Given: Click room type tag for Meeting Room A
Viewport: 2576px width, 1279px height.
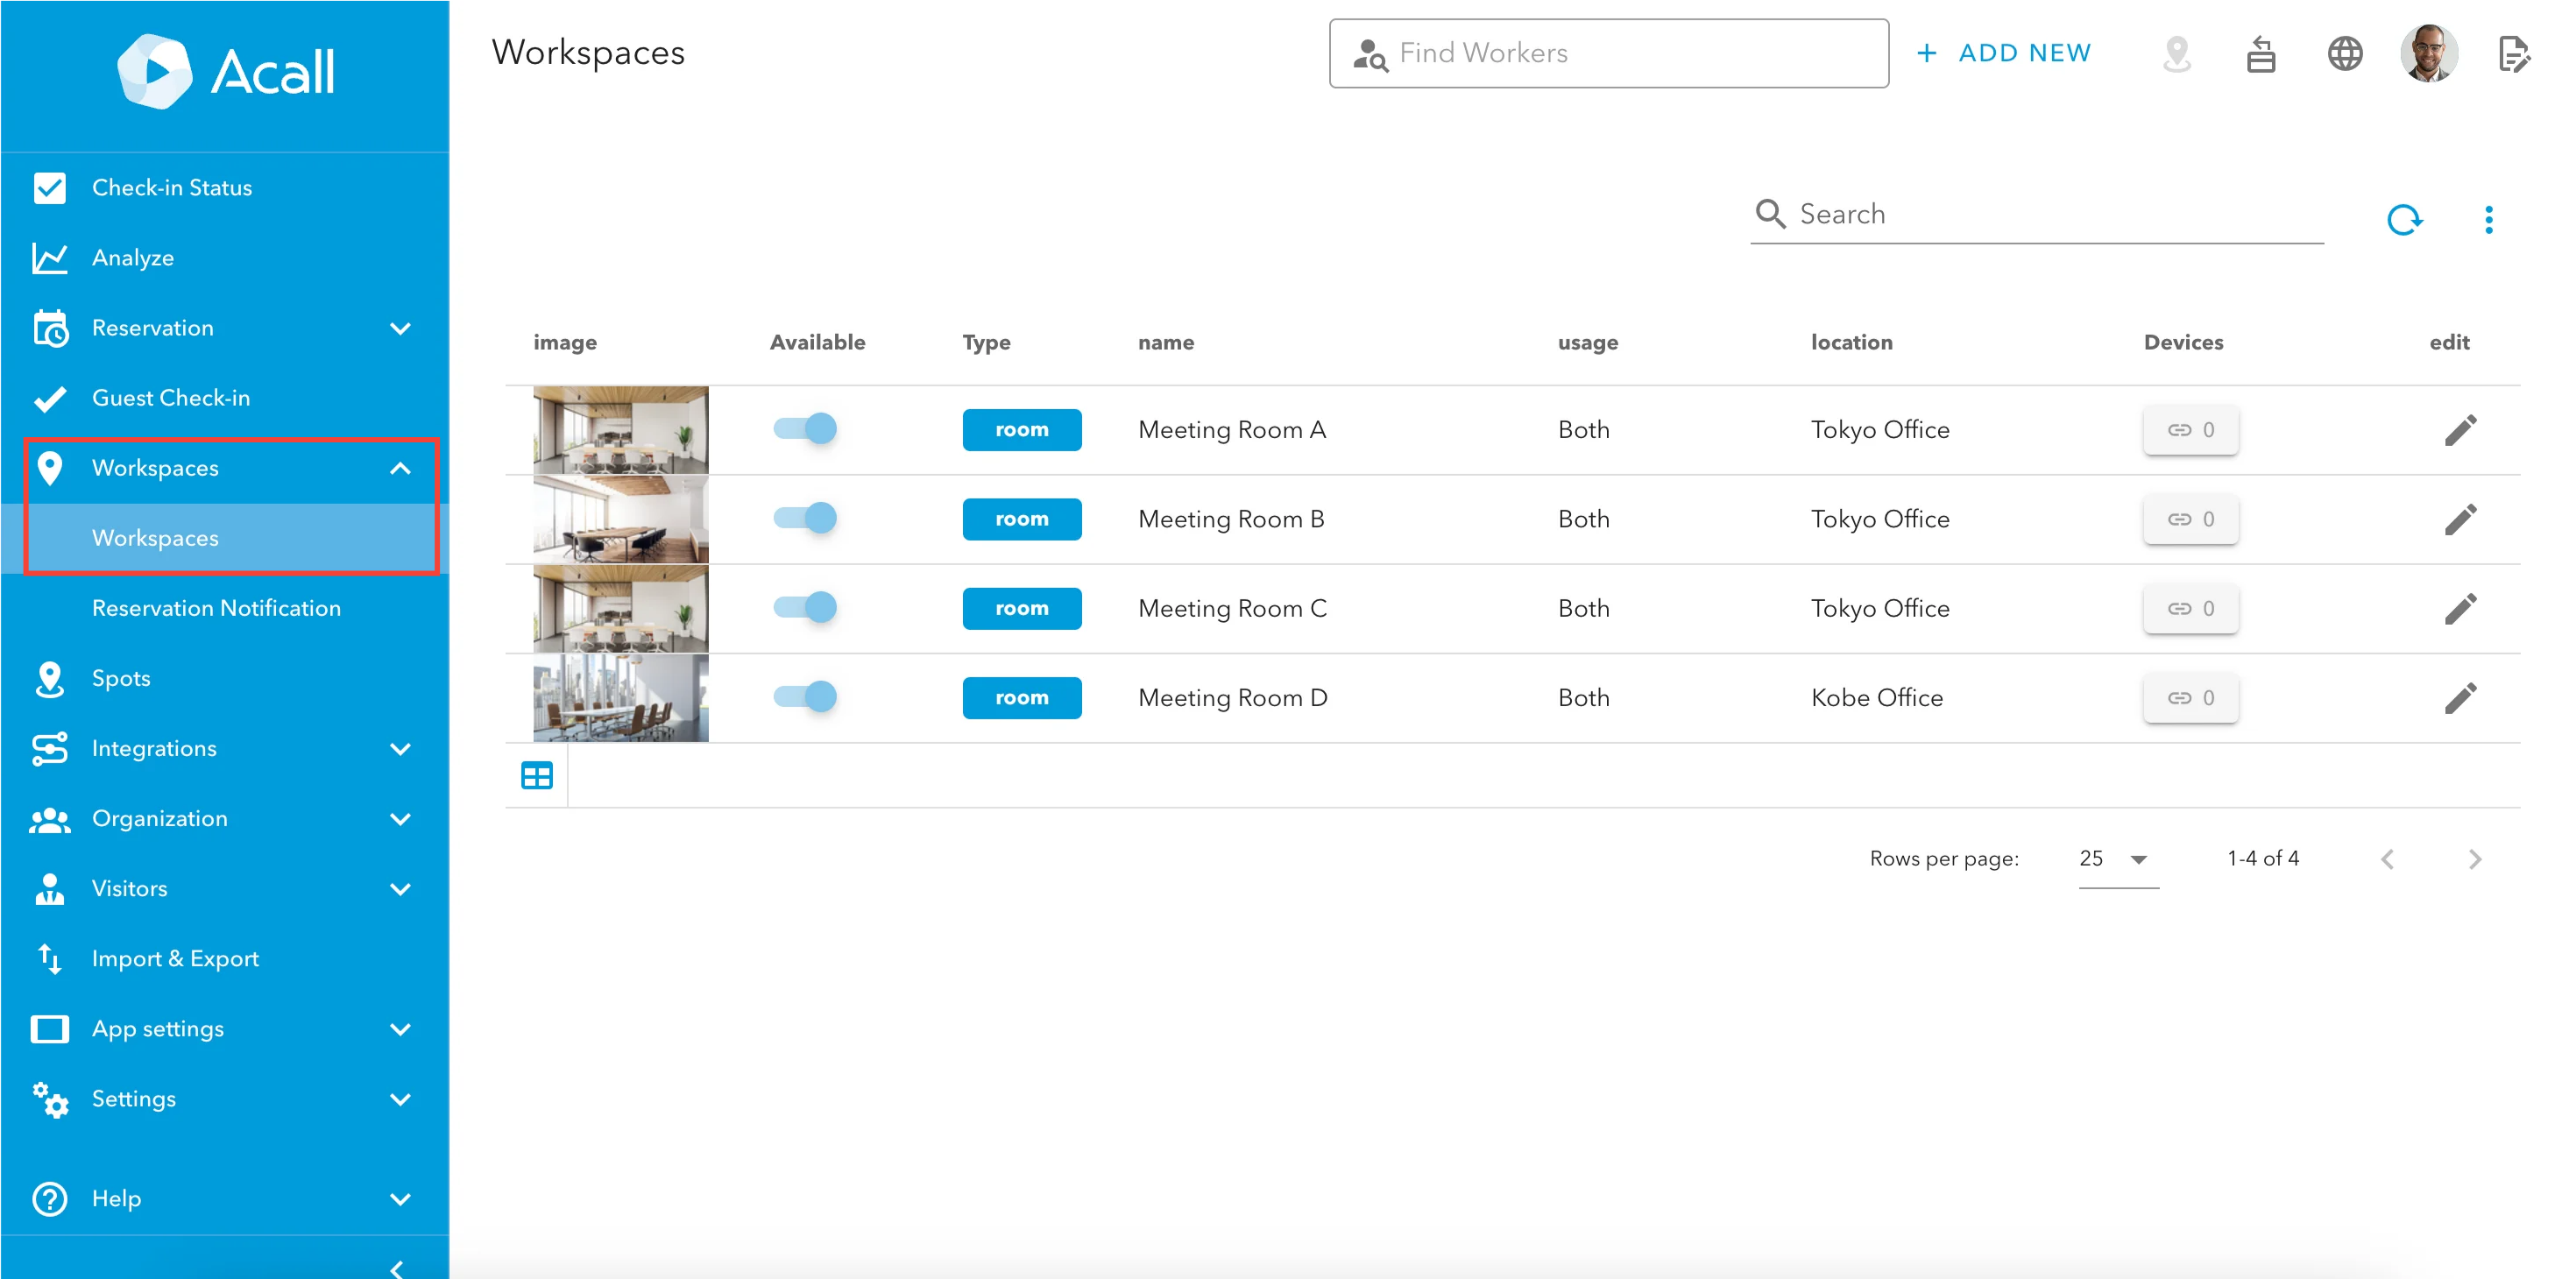Looking at the screenshot, I should (1021, 430).
